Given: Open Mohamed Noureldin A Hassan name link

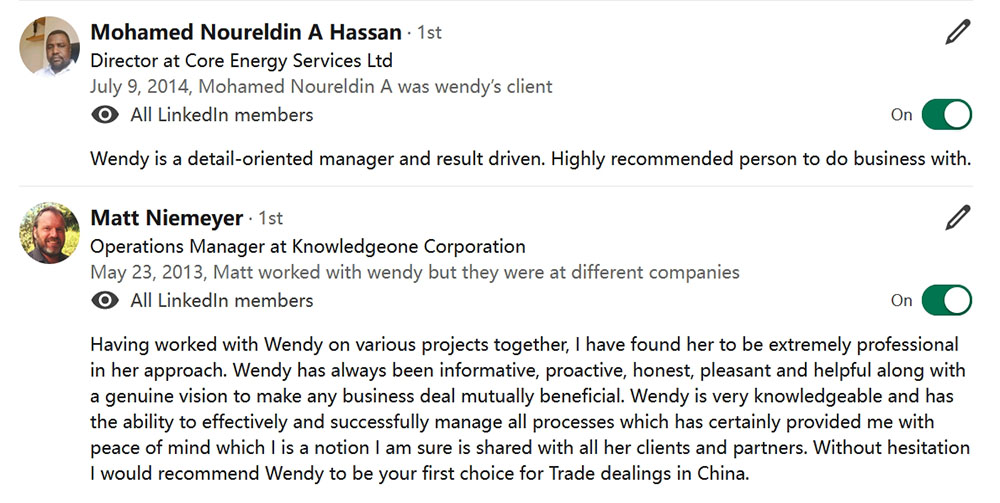Looking at the screenshot, I should 246,32.
